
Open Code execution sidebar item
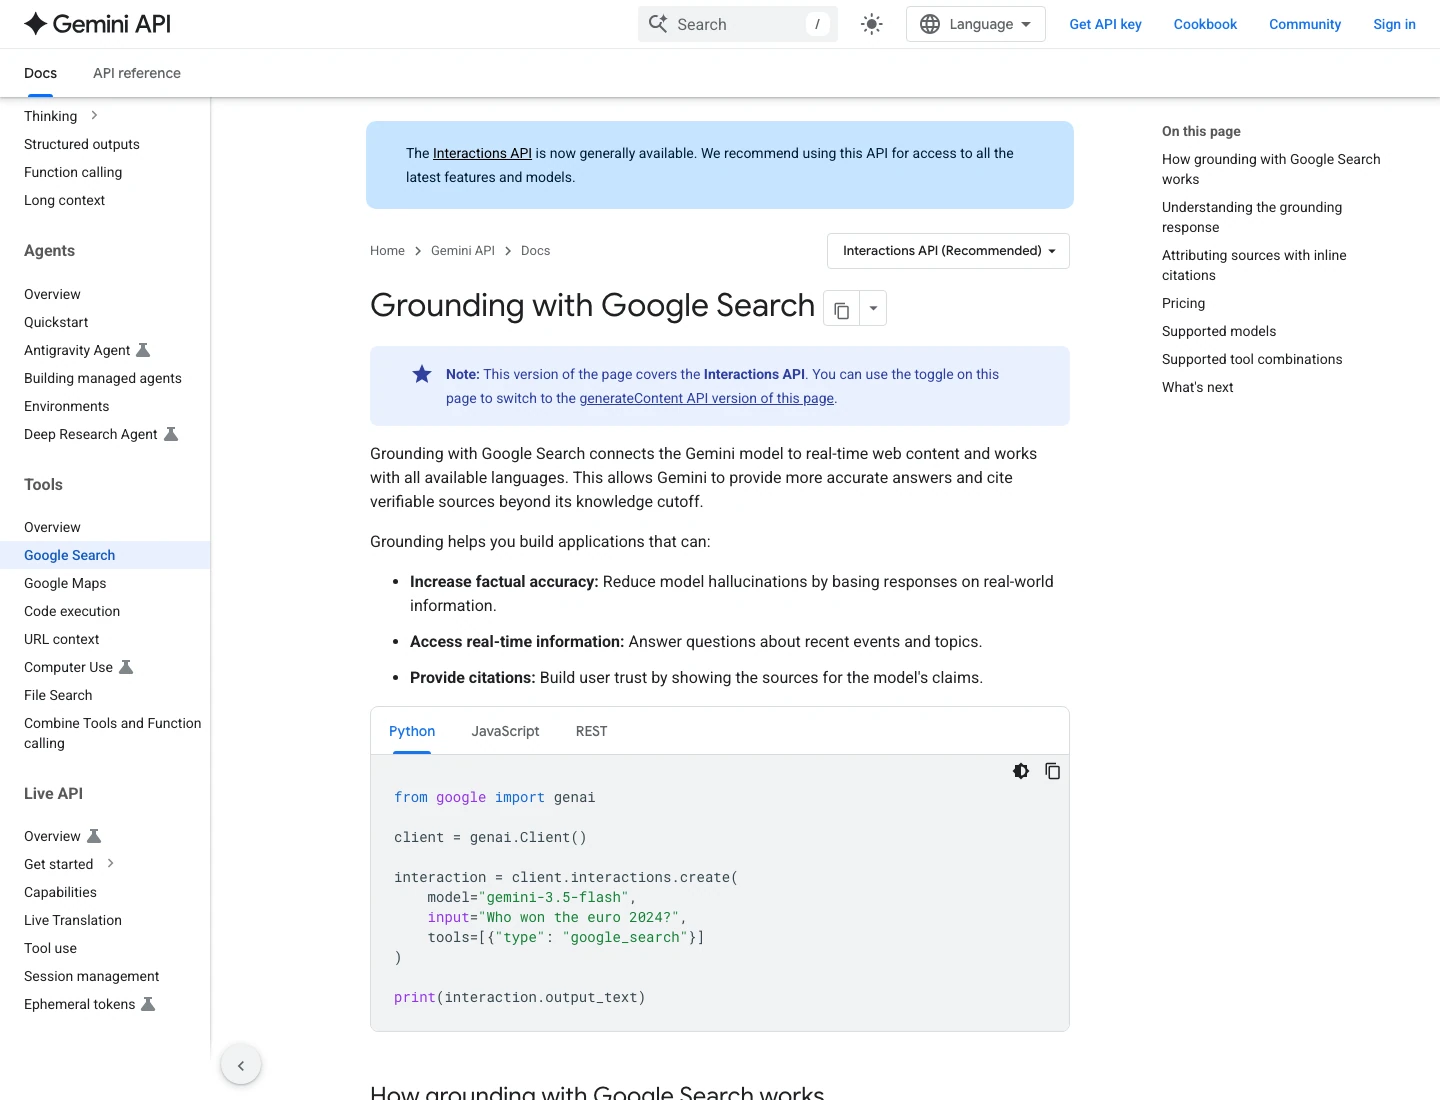pos(72,611)
